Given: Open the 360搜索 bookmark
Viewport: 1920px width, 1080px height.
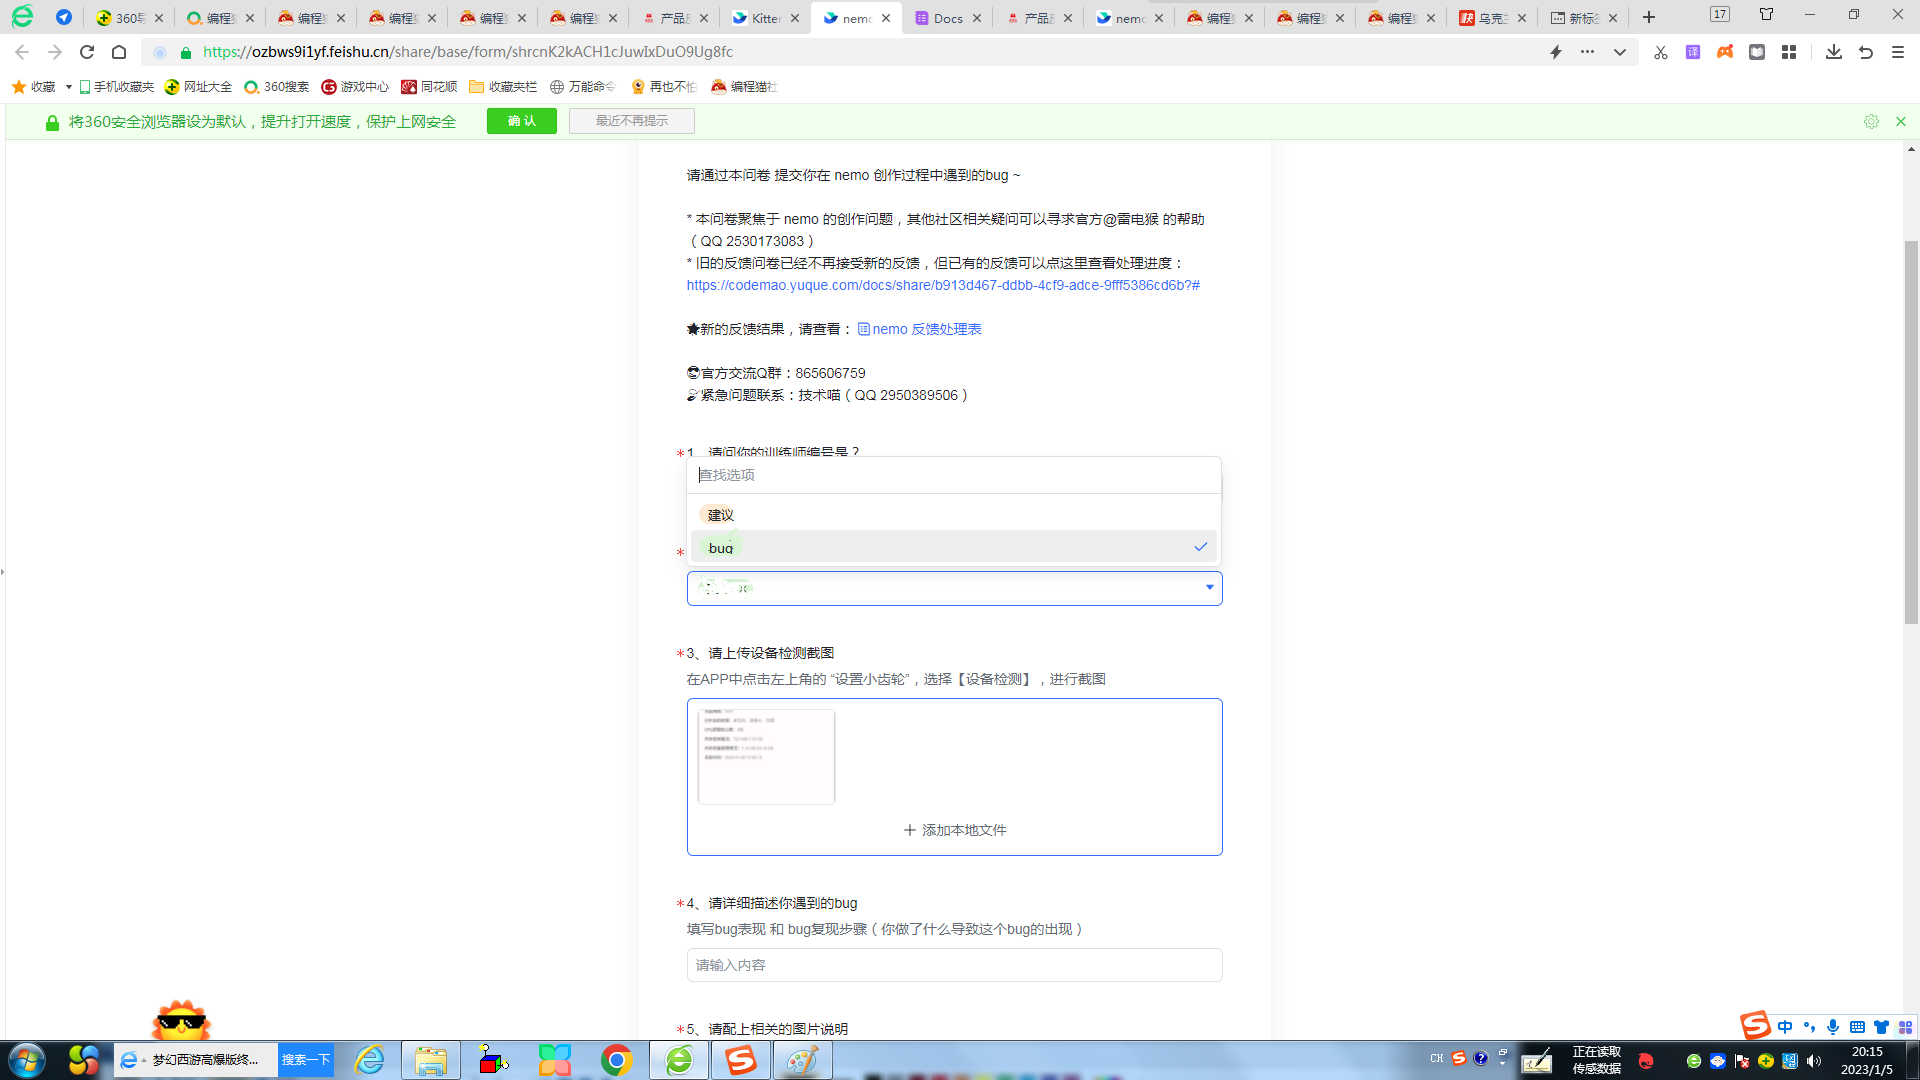Looking at the screenshot, I should click(277, 87).
